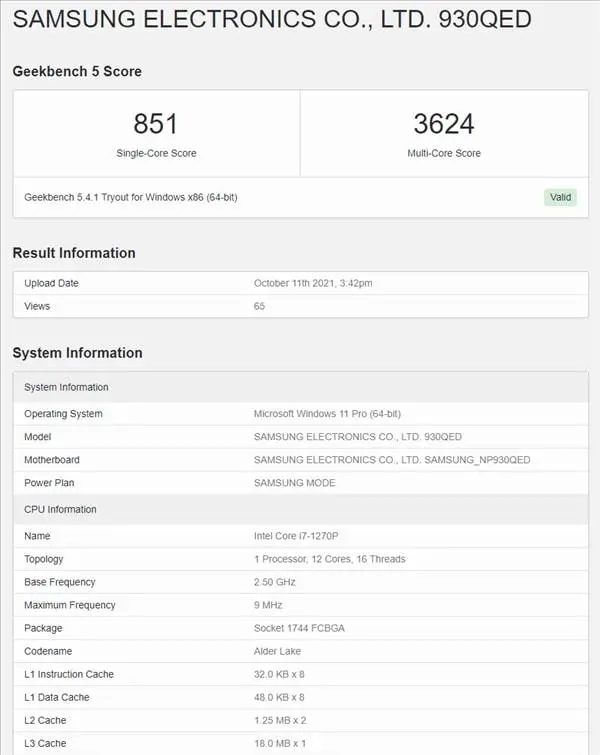
Task: Click the Views count 65
Action: click(260, 306)
